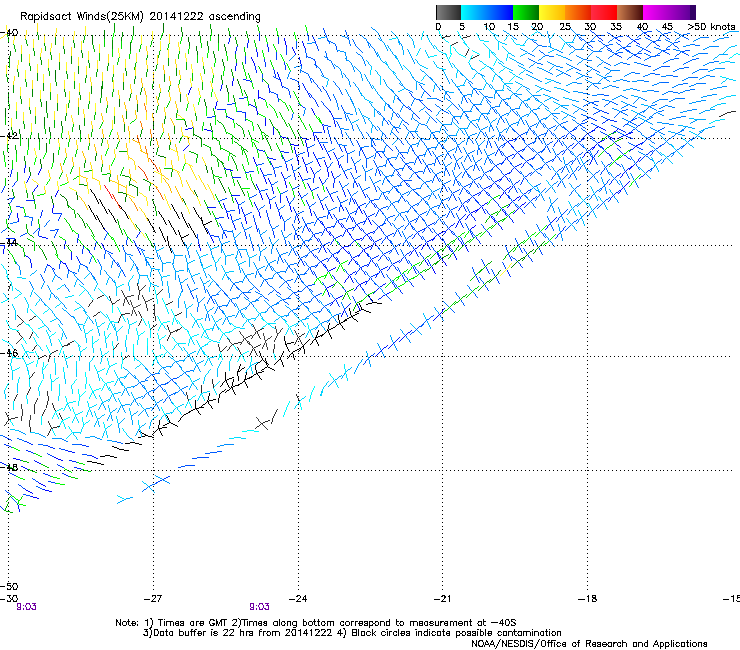Click the magenta 40-45 knots color swatch
This screenshot has width=740, height=650.
pos(656,12)
